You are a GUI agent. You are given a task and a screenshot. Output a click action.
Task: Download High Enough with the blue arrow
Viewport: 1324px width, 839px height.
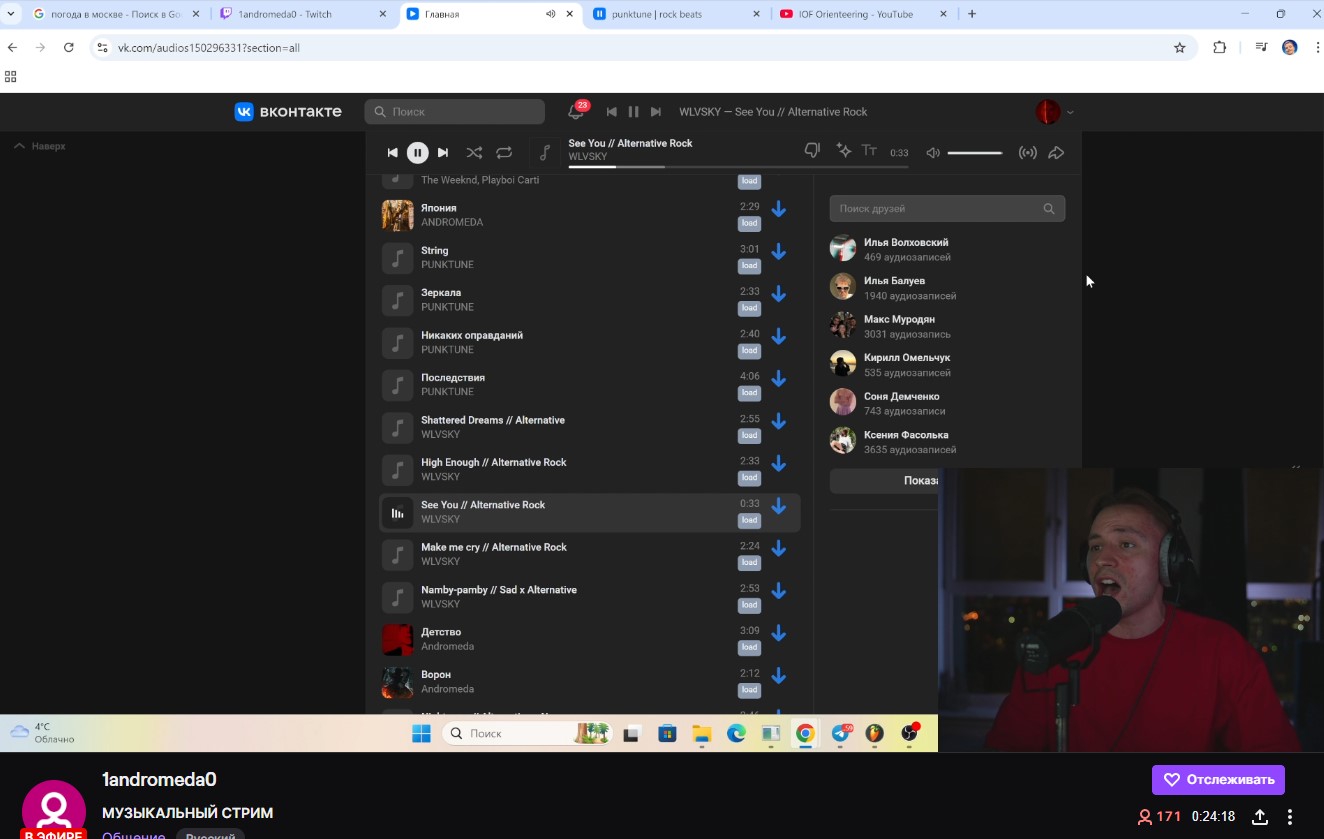pos(779,464)
